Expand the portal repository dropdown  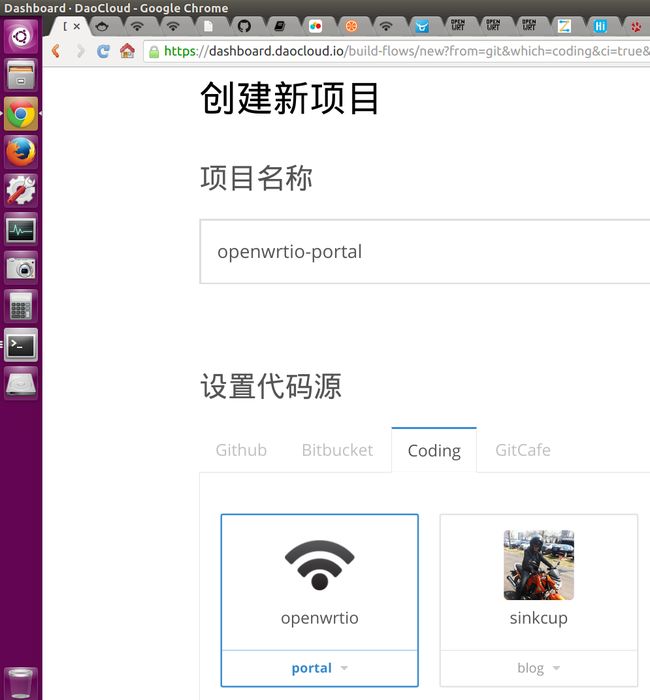[x=320, y=668]
